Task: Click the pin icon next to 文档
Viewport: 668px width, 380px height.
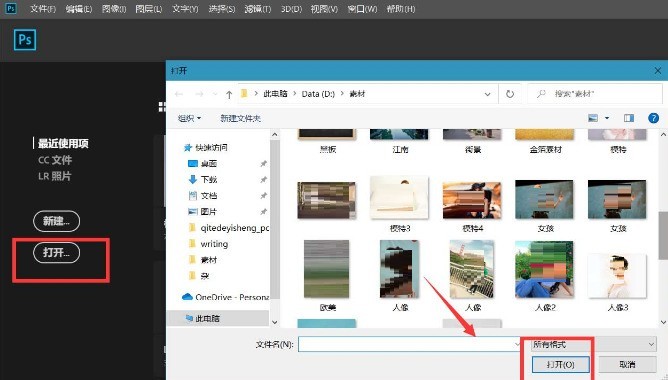Action: 263,196
